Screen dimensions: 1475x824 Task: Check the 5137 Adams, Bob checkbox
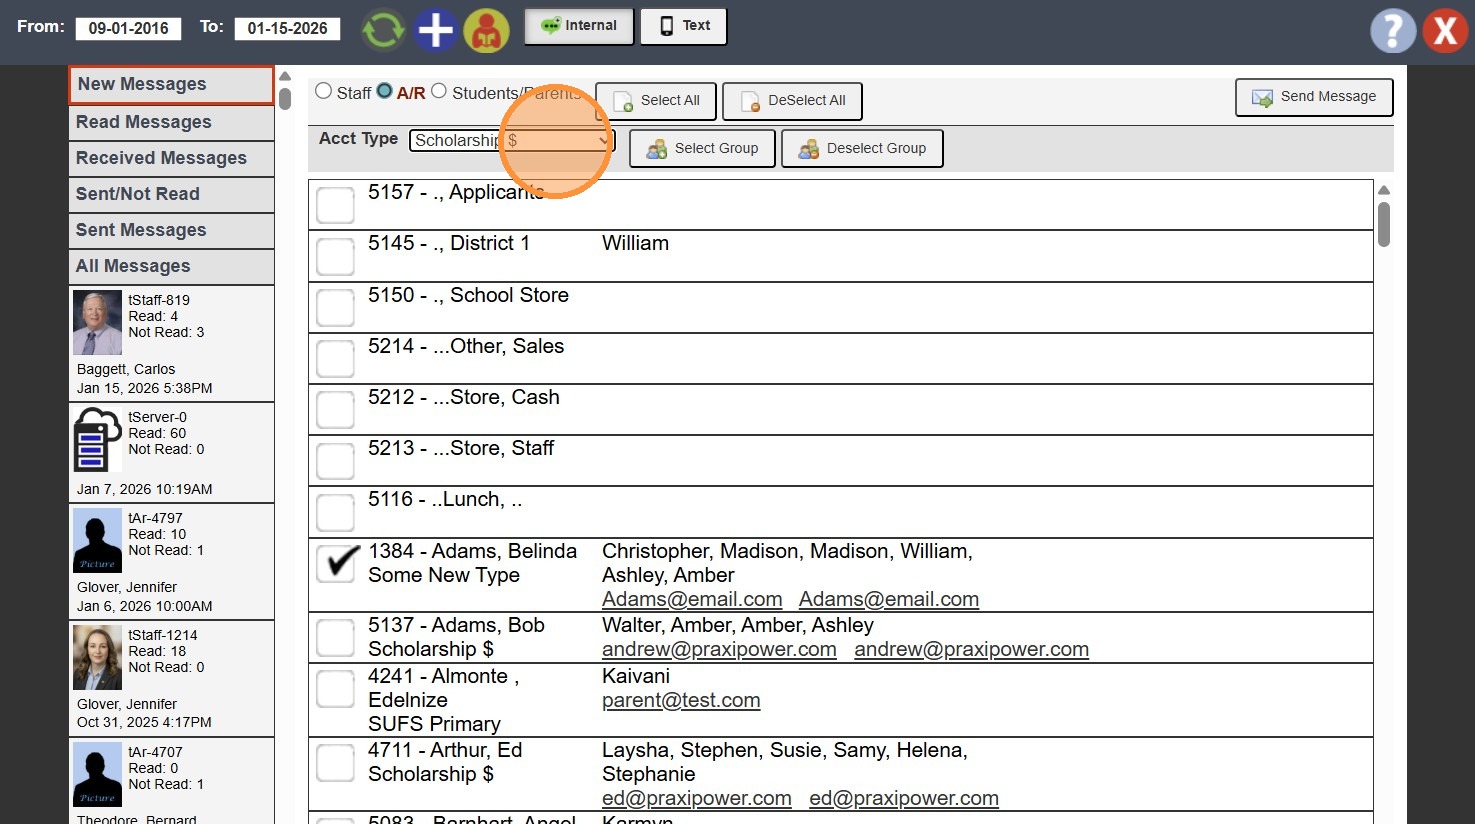(336, 638)
